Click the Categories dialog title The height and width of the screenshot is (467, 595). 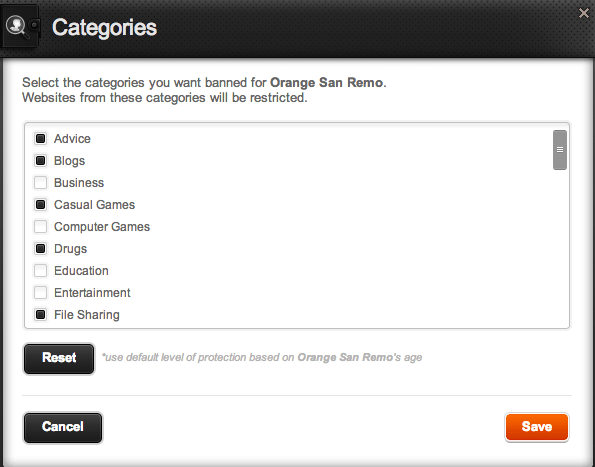(104, 28)
